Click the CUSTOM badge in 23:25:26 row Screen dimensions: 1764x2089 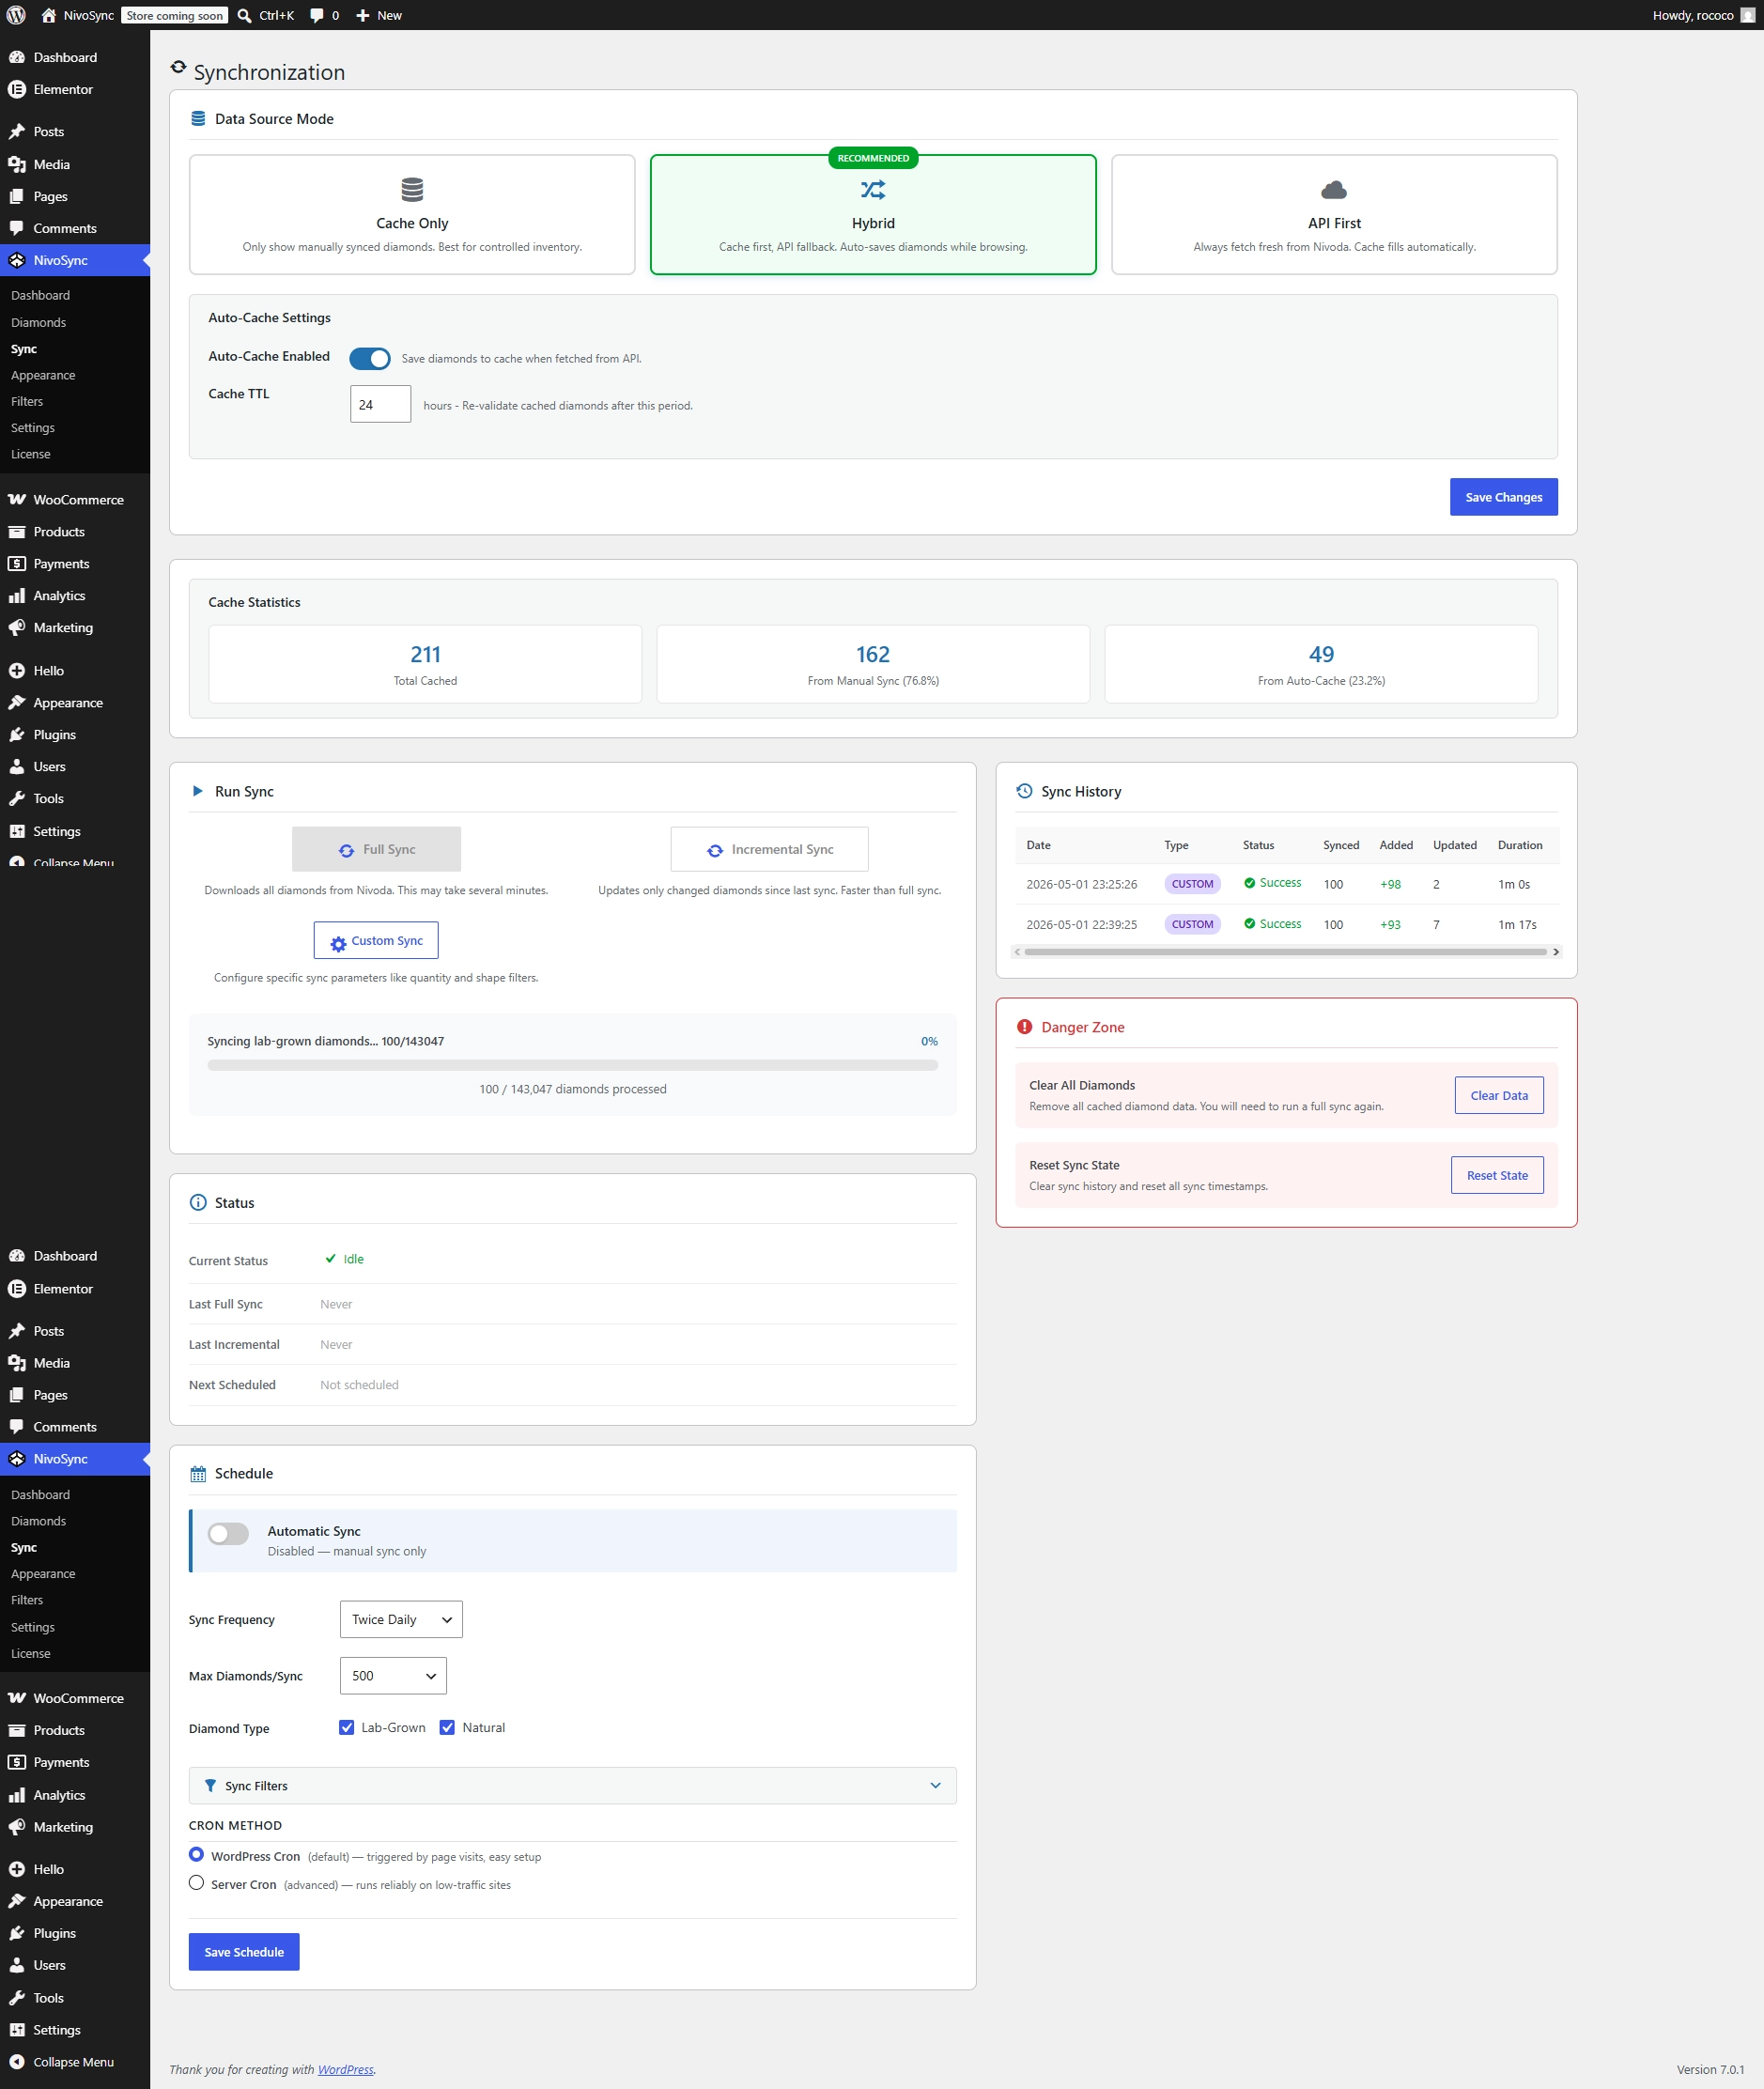(x=1192, y=883)
